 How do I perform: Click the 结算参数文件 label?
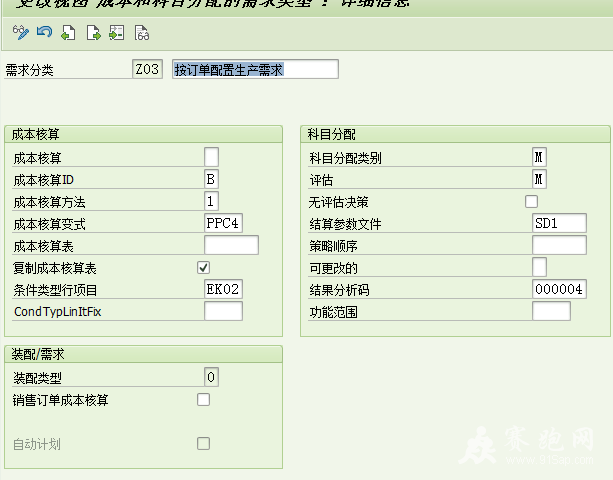point(345,224)
